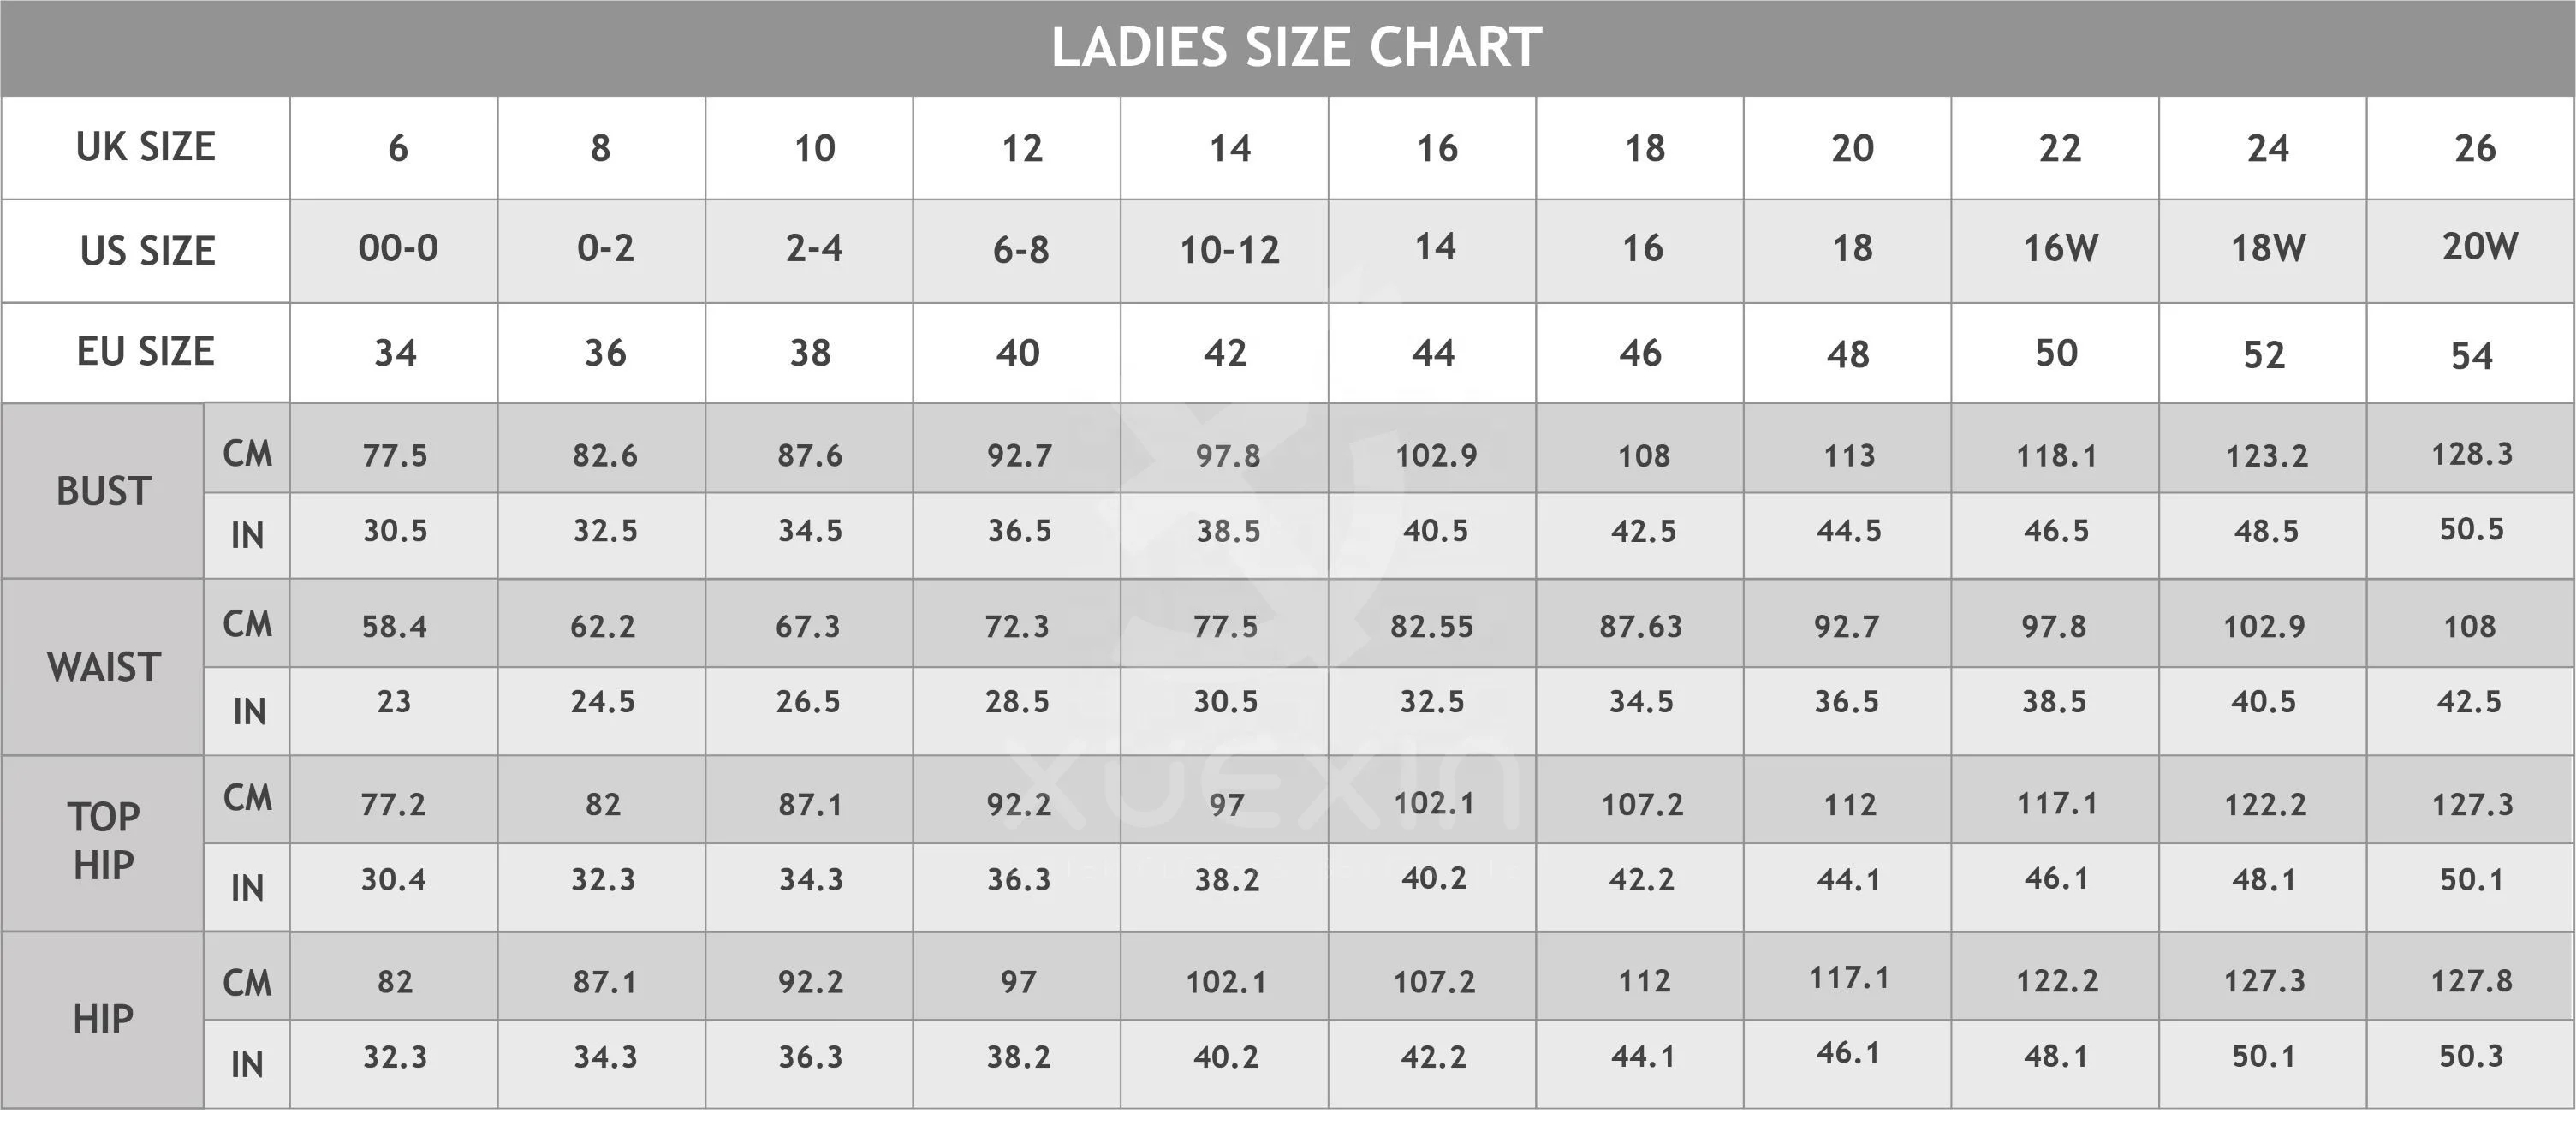Click EU size 44 cell

1433,353
